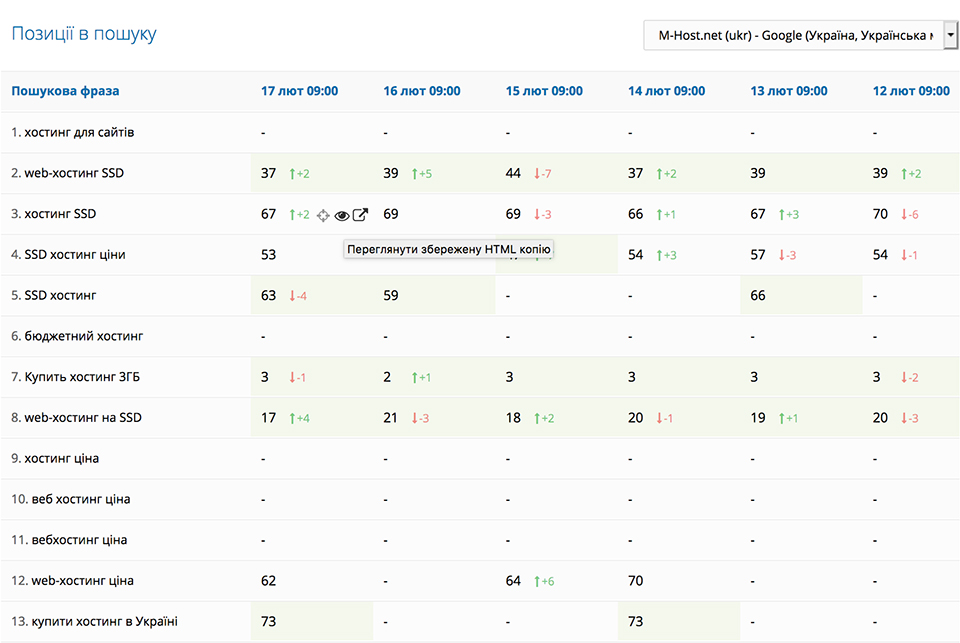Image resolution: width=960 pixels, height=643 pixels.
Task: Click the 12 лют 09:00 column header
Action: pyautogui.click(x=910, y=91)
